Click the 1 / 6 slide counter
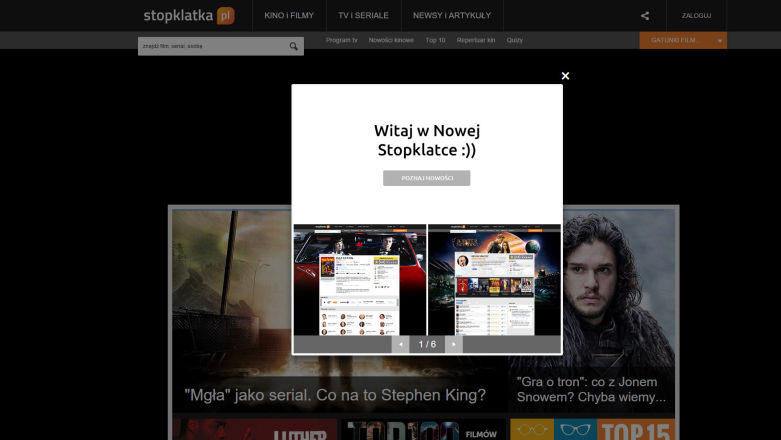This screenshot has height=440, width=781. click(427, 344)
